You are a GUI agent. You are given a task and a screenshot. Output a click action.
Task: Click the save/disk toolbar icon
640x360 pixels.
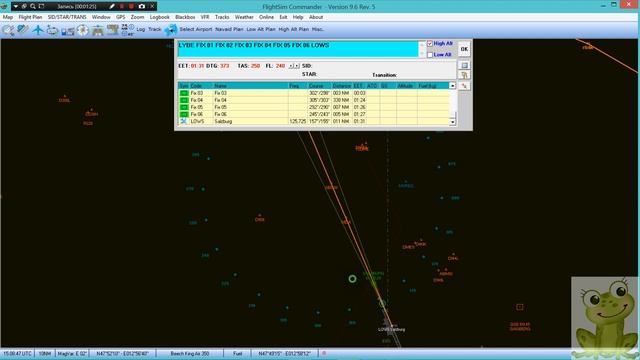[x=67, y=31]
